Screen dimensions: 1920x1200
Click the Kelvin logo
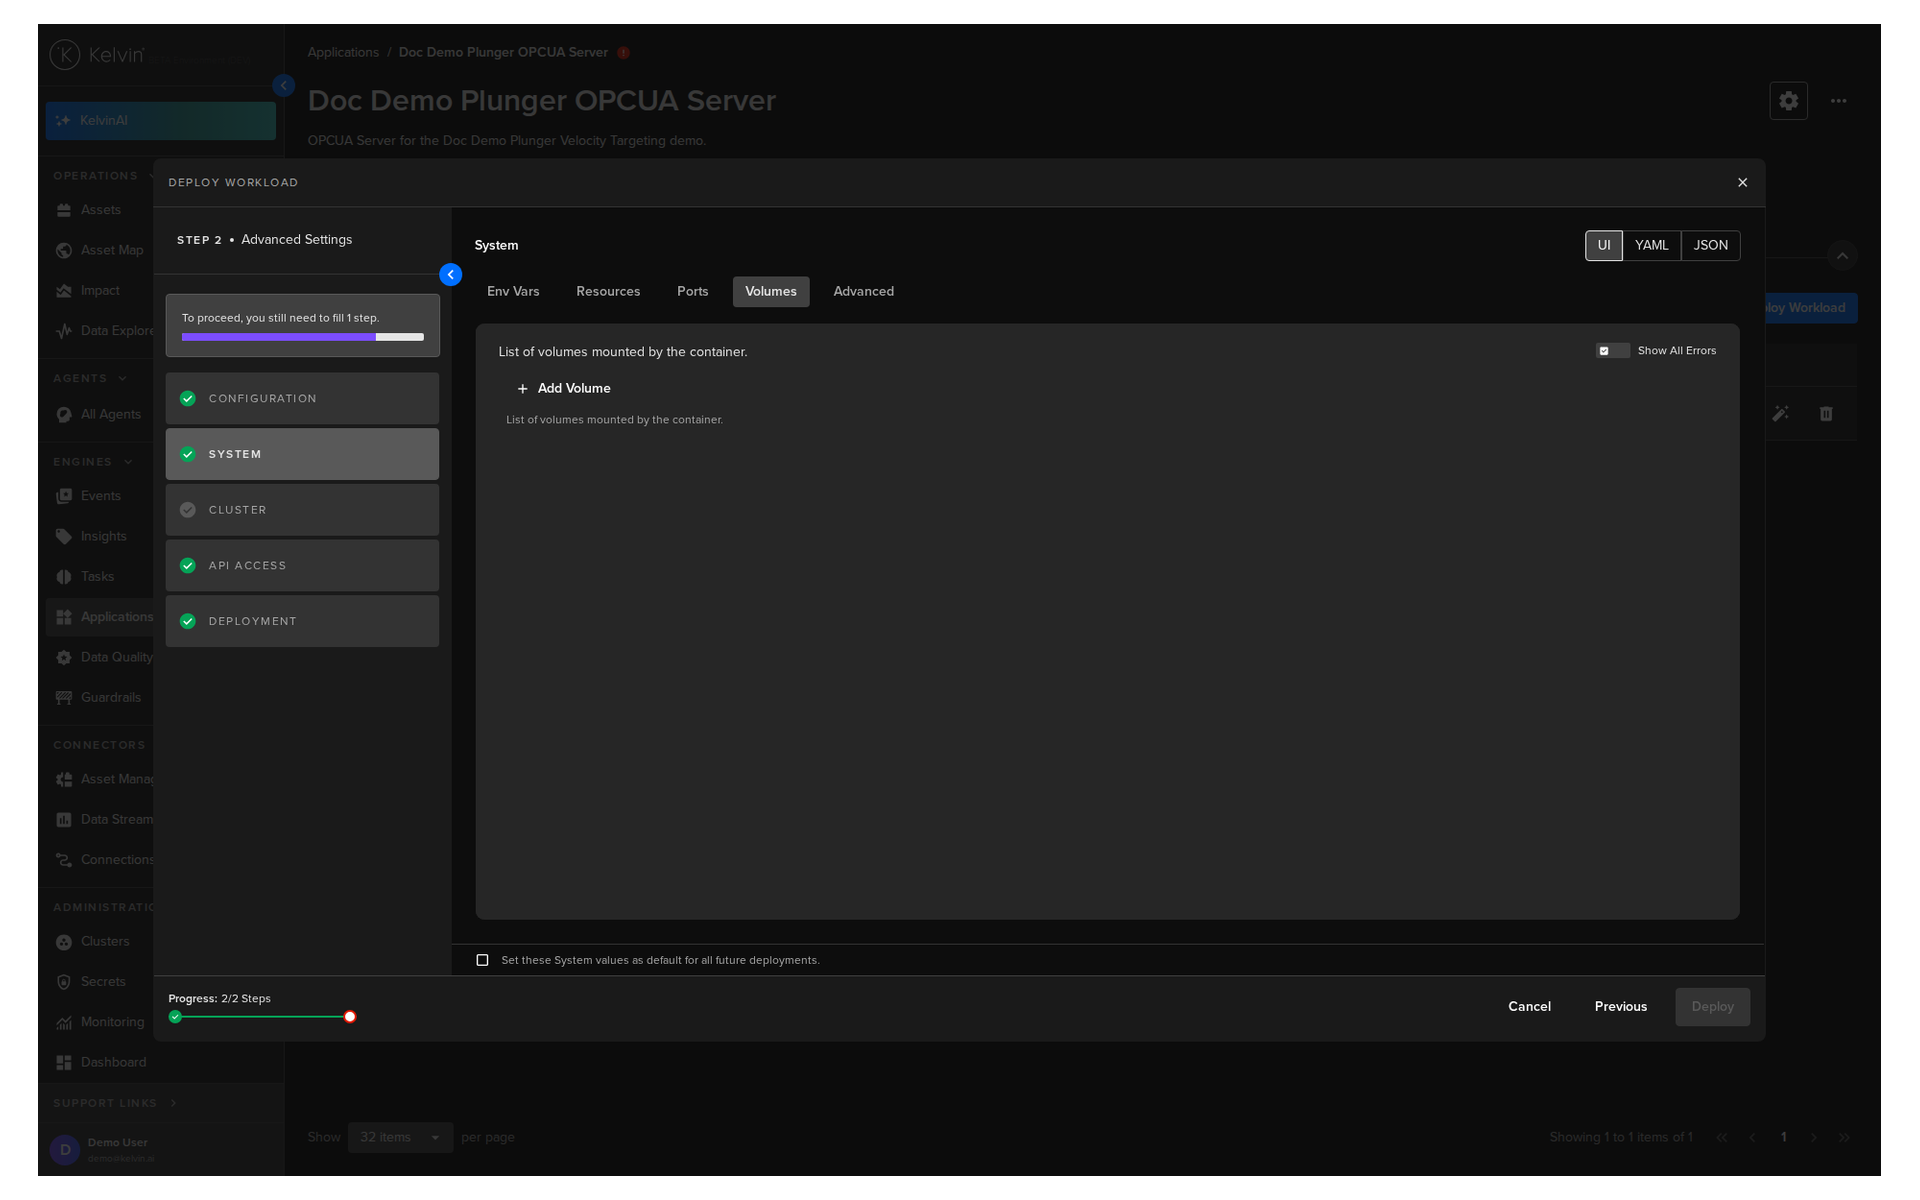pos(98,55)
